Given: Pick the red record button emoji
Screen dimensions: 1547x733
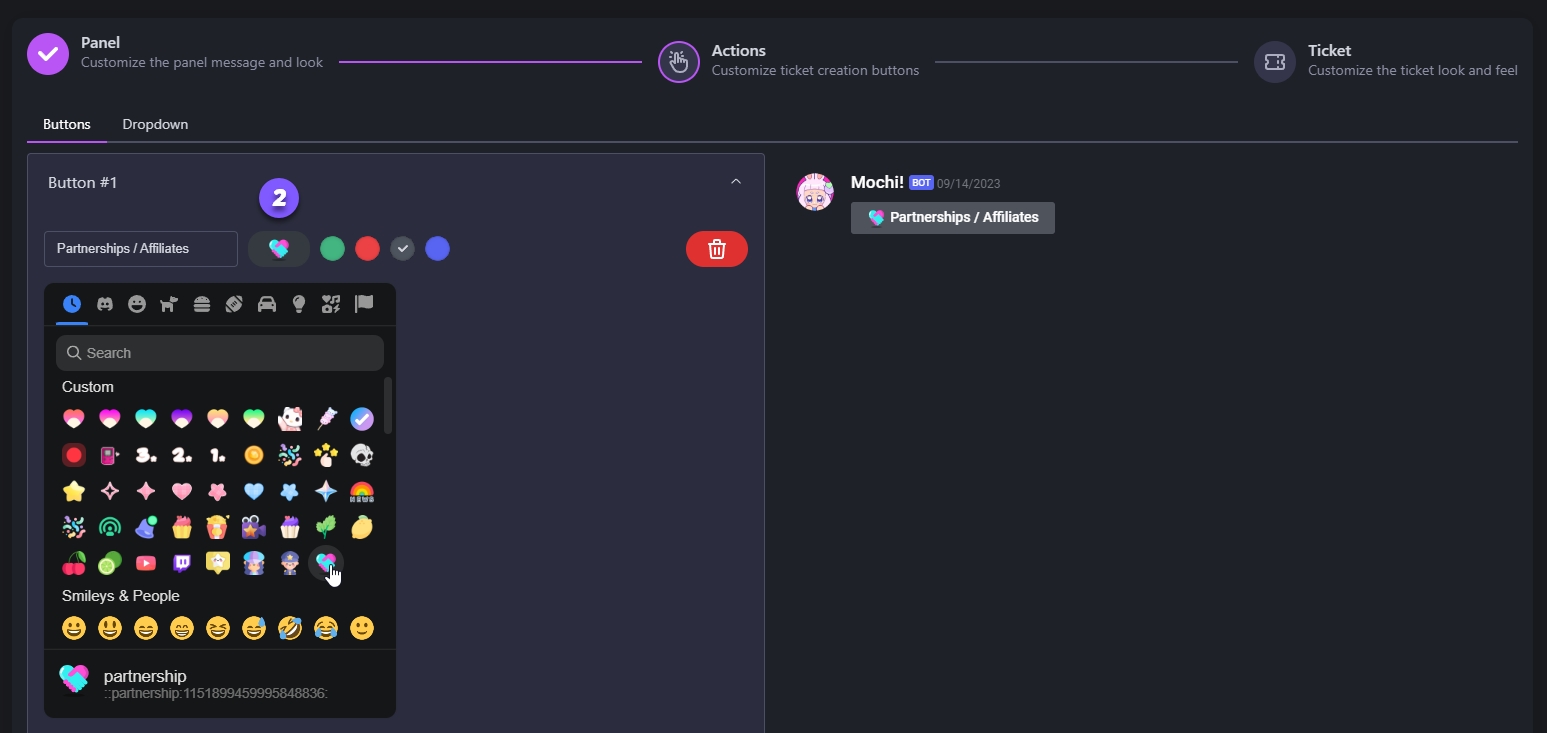Looking at the screenshot, I should click(74, 455).
